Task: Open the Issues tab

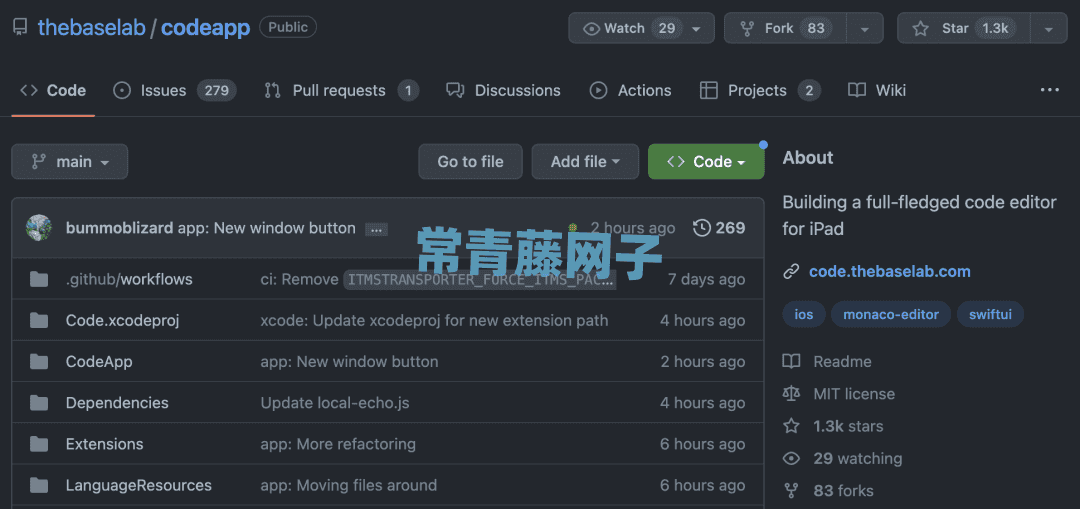Action: [x=175, y=90]
